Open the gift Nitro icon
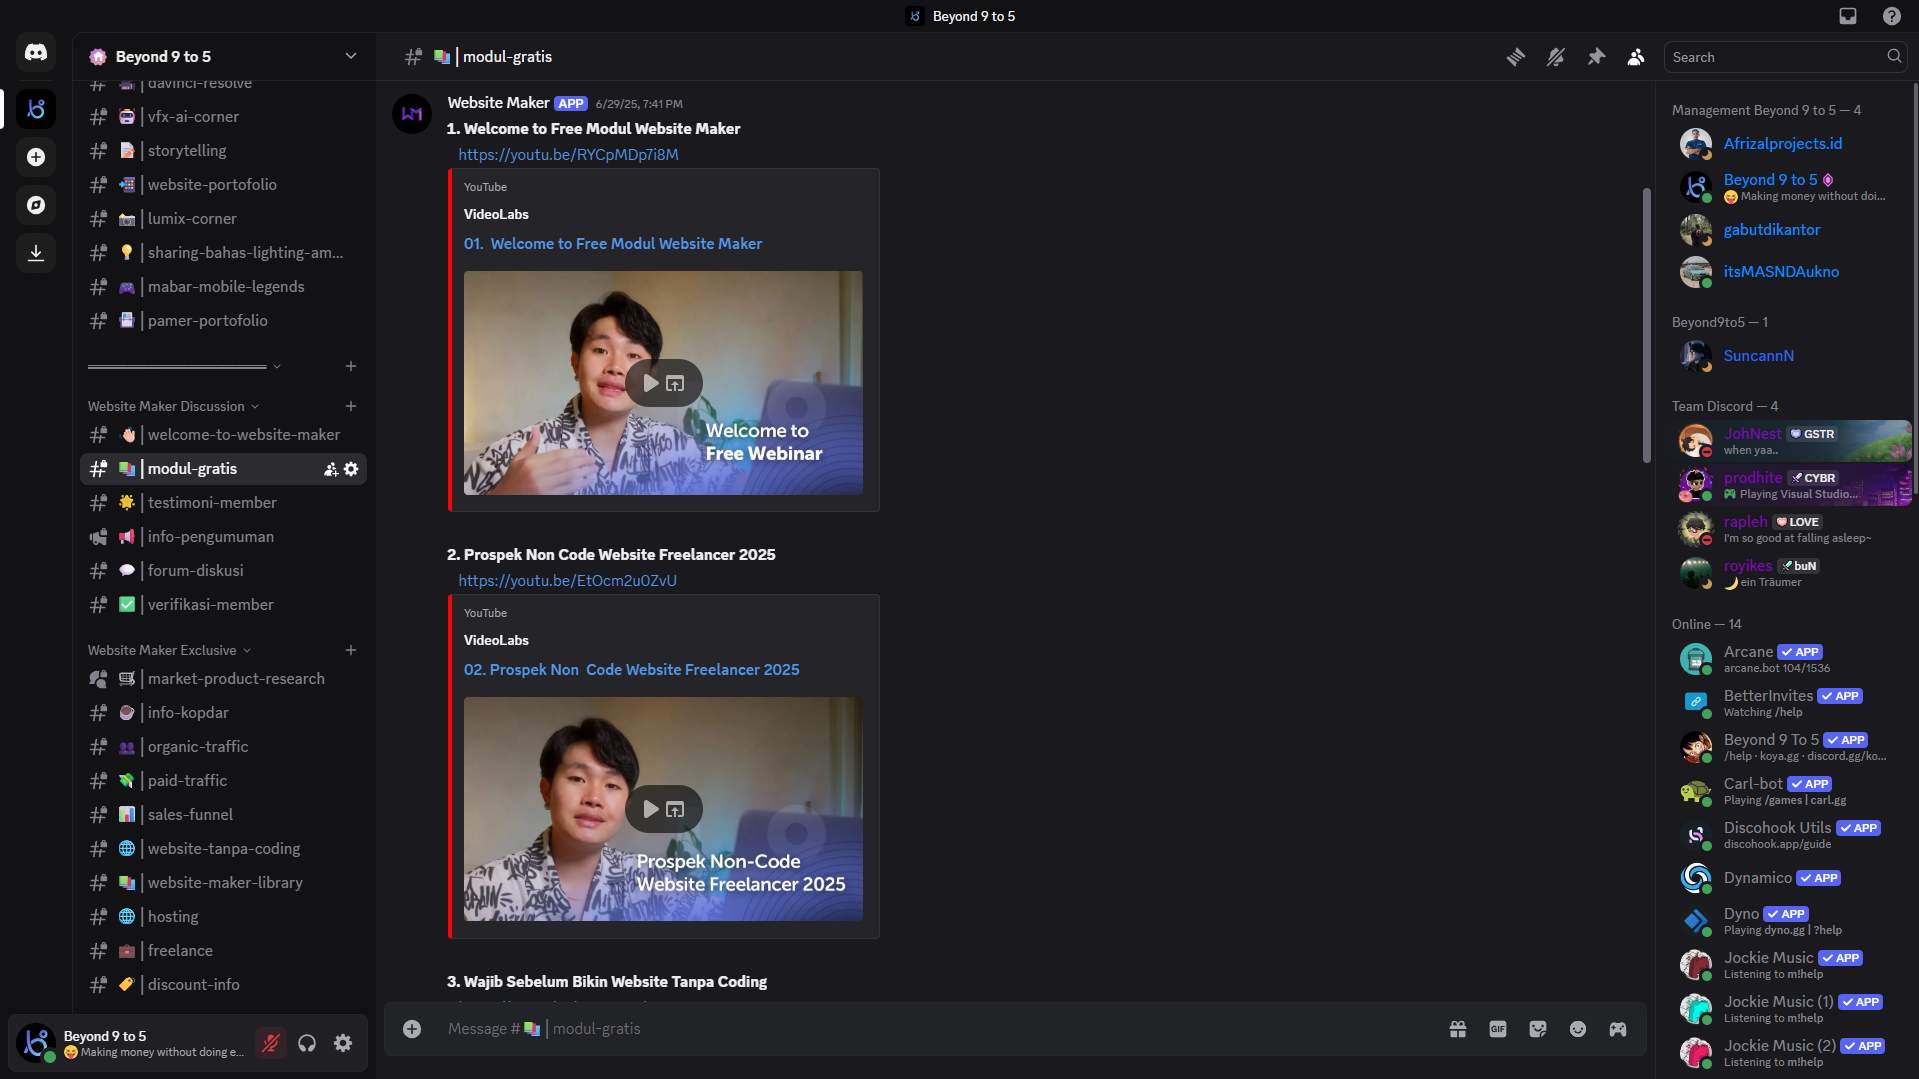 [x=1458, y=1029]
